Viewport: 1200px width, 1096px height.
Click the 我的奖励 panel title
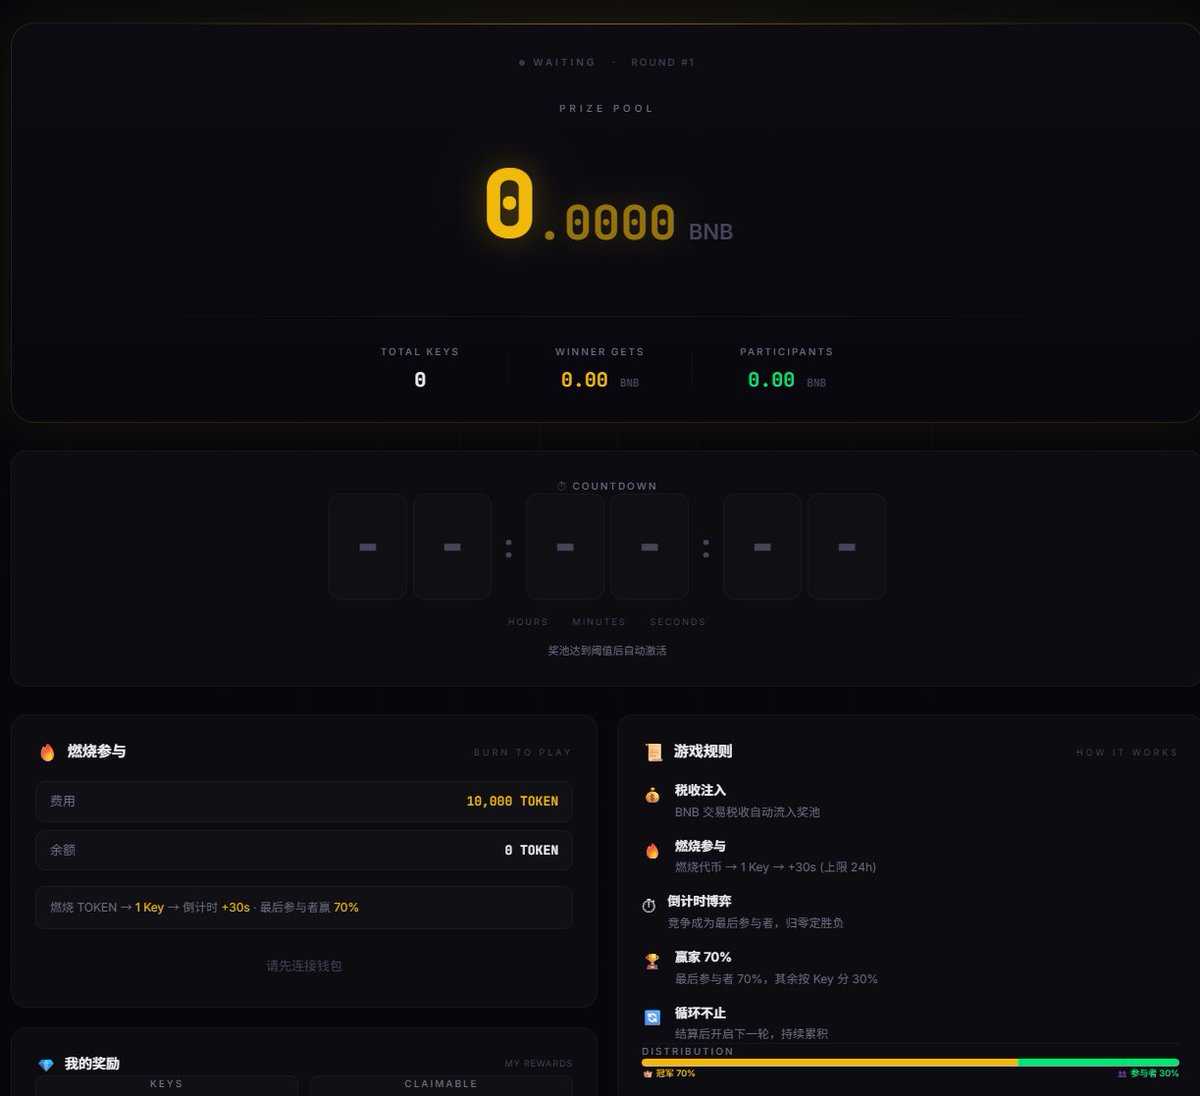point(92,1064)
